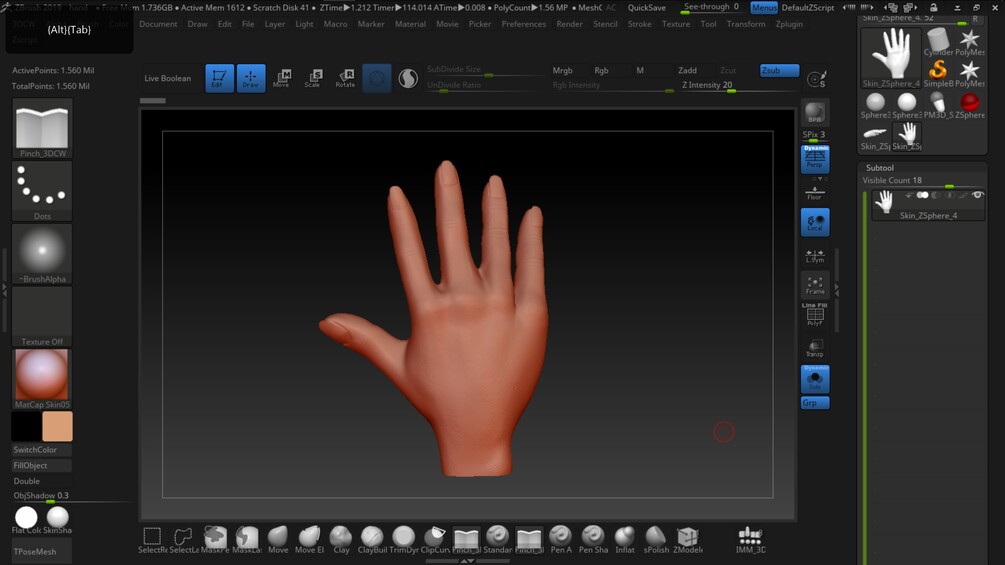This screenshot has width=1005, height=565.
Task: Open the Stroke menu
Action: [x=639, y=24]
